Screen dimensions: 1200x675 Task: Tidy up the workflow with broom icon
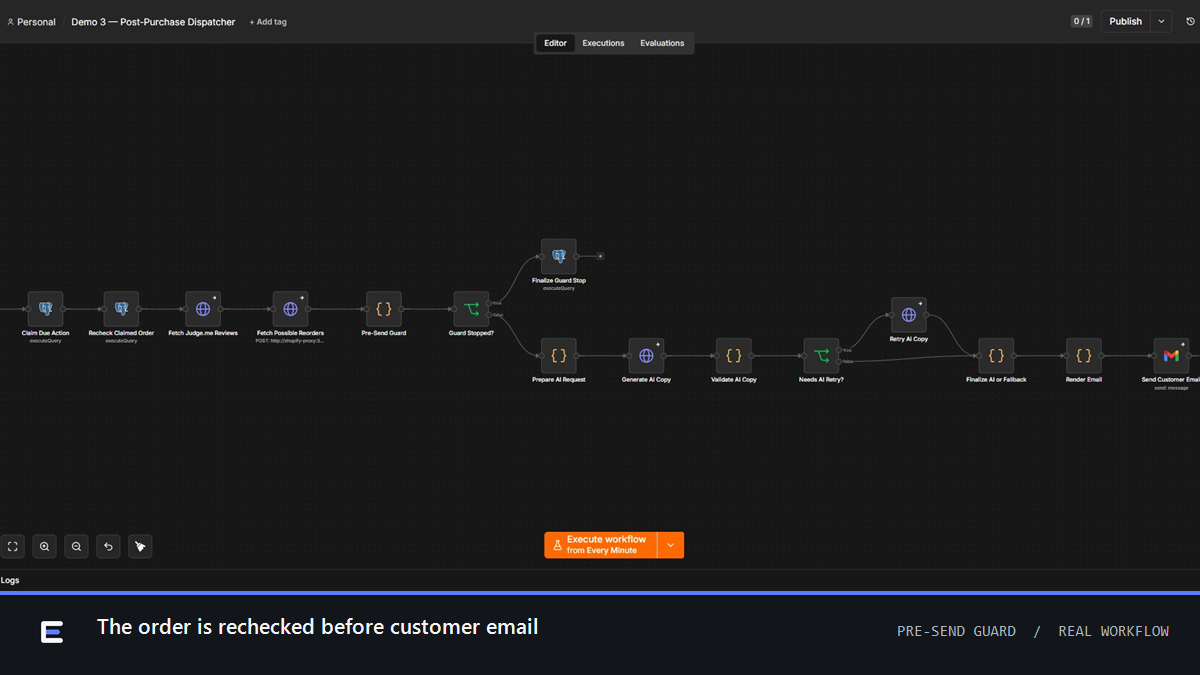(x=140, y=546)
